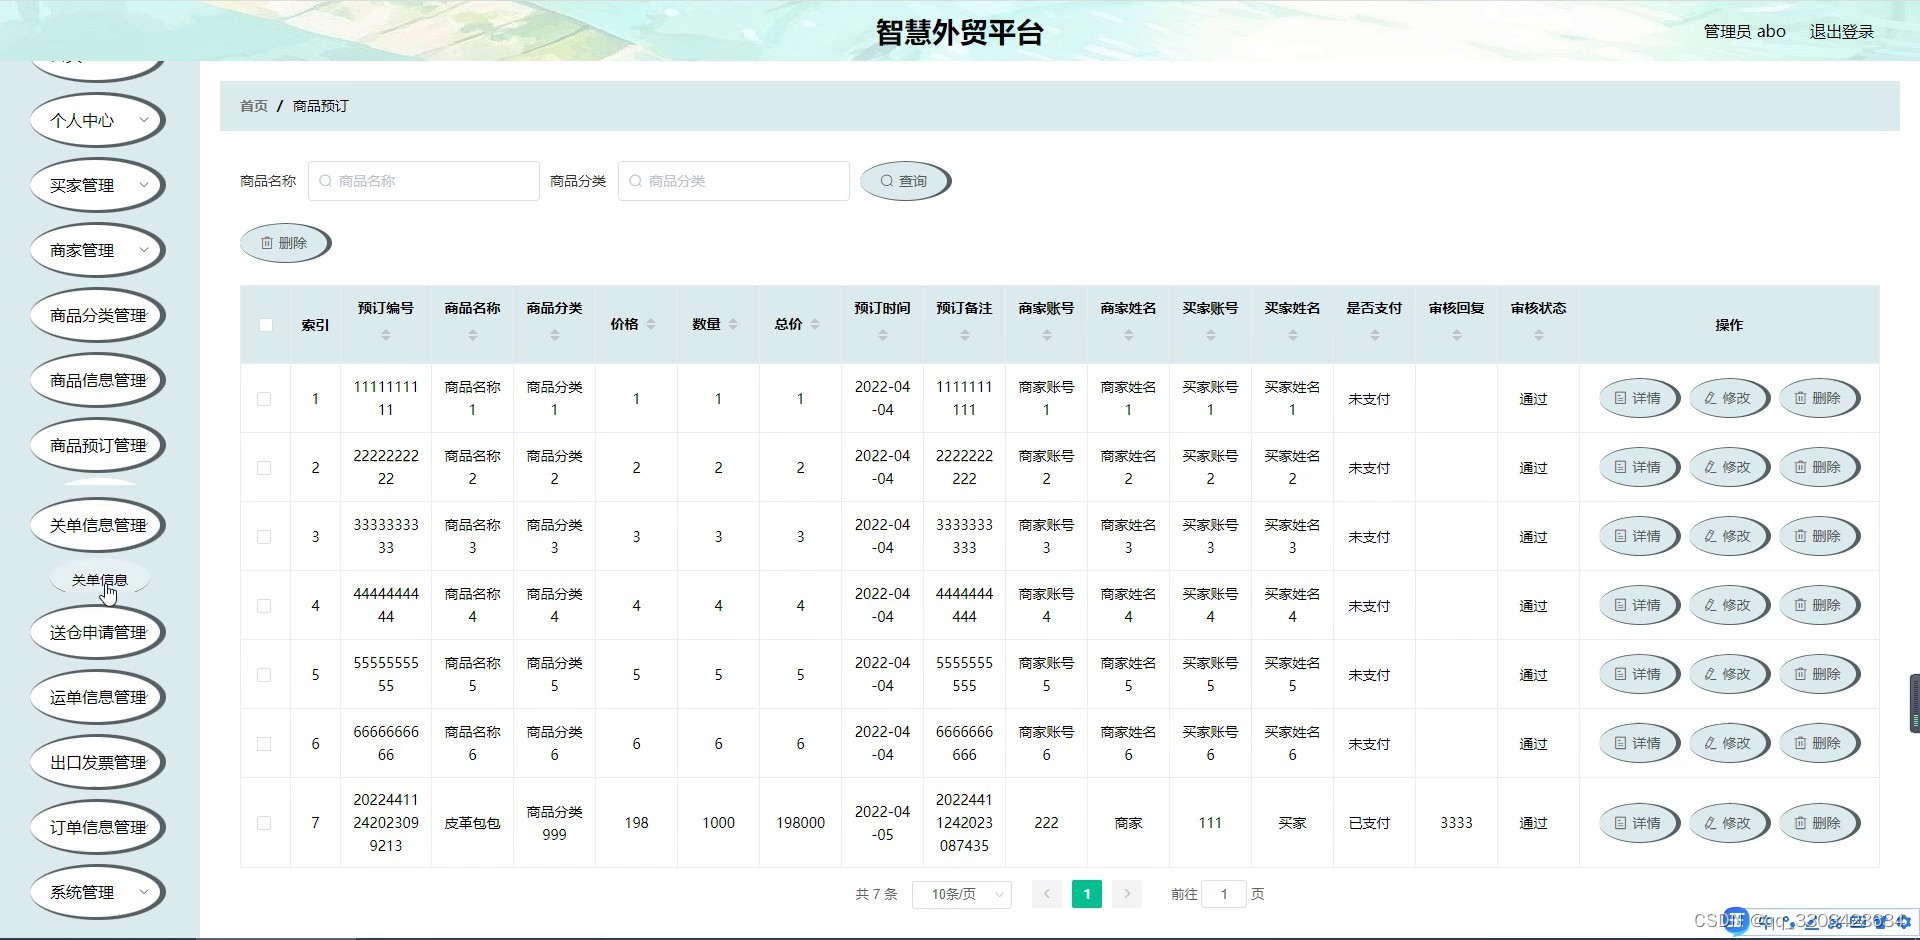The width and height of the screenshot is (1920, 940).
Task: Sort table by 审核状态 column arrows
Action: 1539,336
